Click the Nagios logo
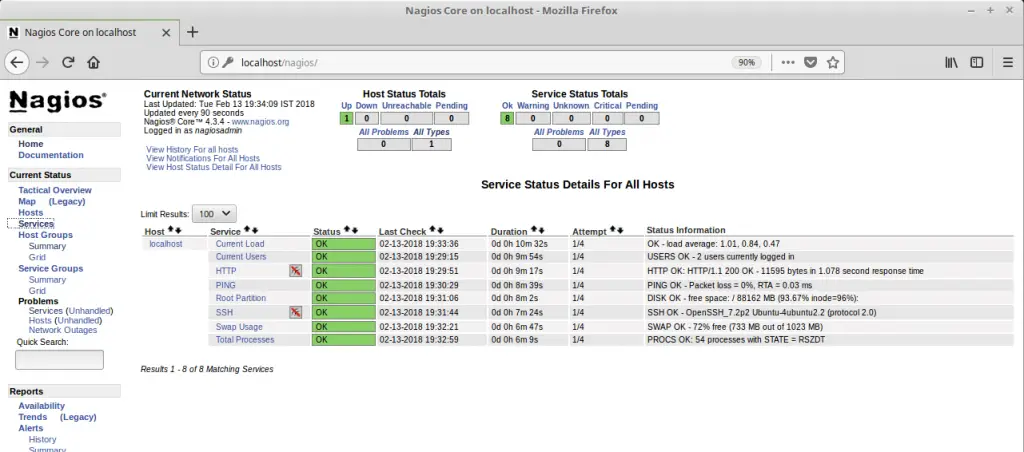The height and width of the screenshot is (452, 1024). pyautogui.click(x=57, y=100)
